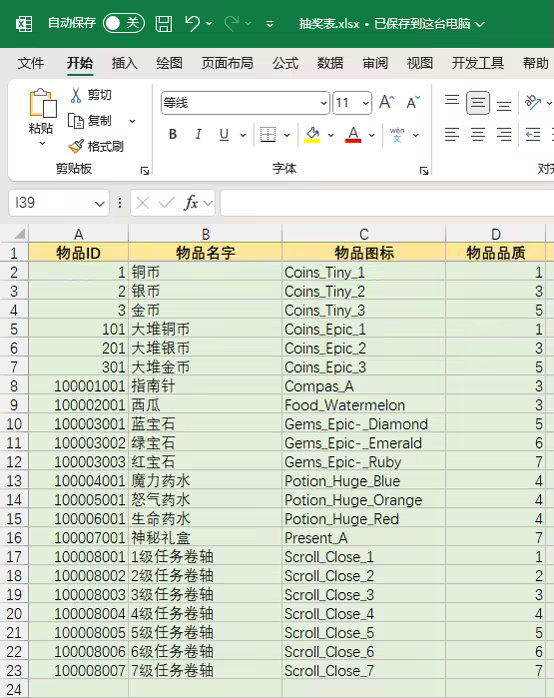Expand the saved-location dropdown next to filename

coord(480,24)
